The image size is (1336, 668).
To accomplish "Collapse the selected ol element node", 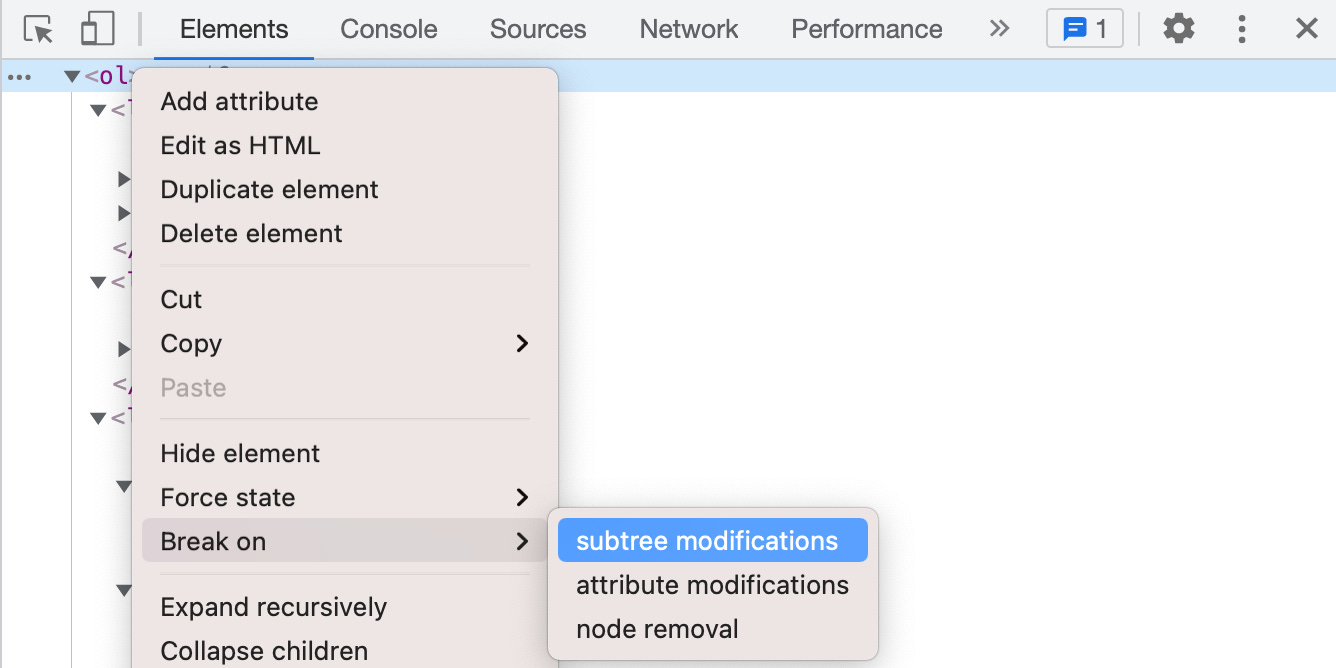I will tap(71, 76).
